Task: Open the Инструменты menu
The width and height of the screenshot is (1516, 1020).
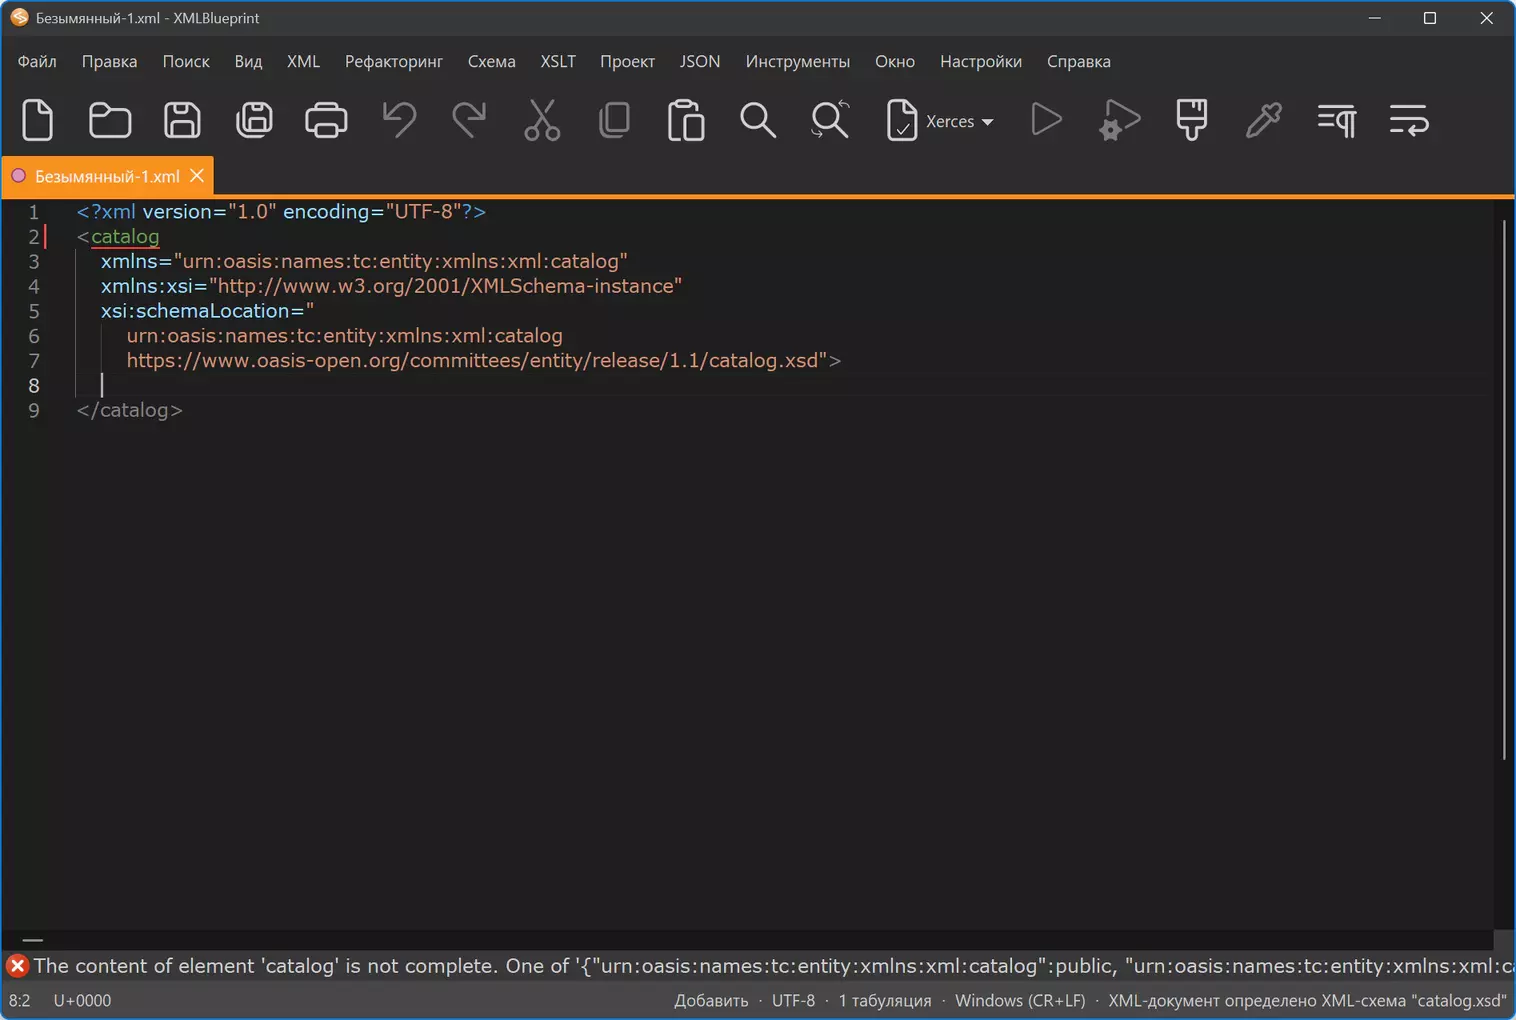Action: [798, 61]
